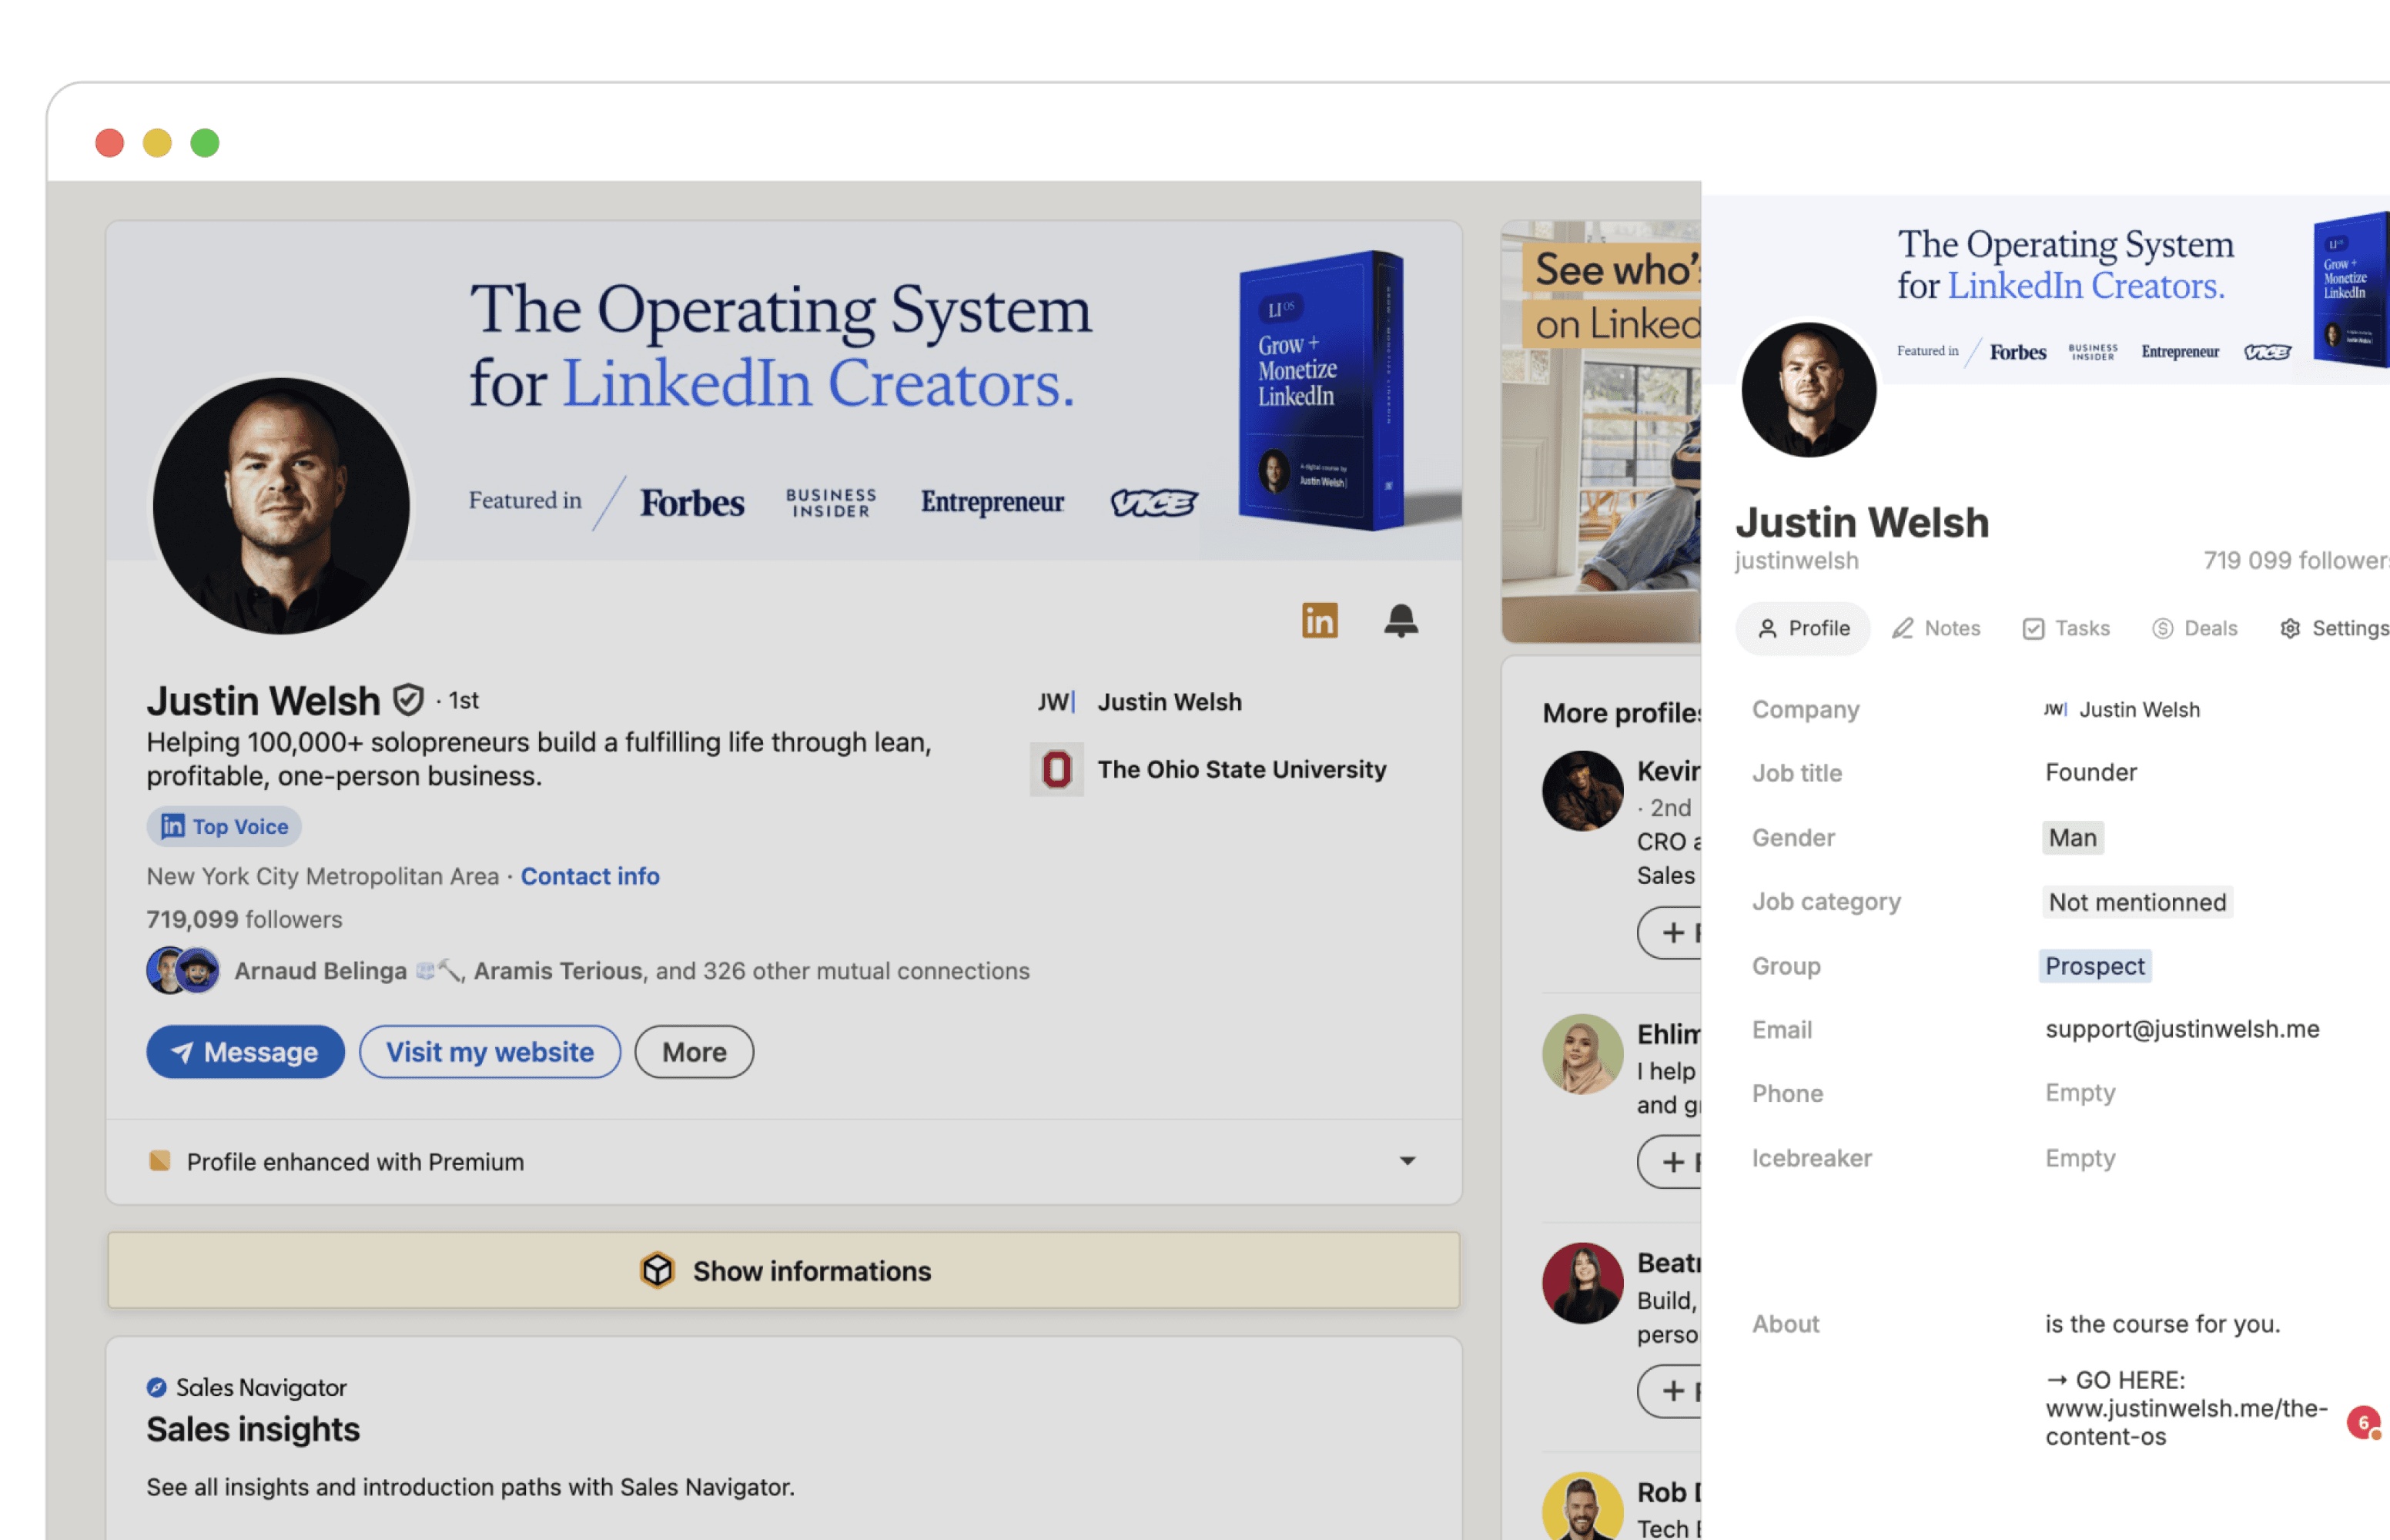Click the justinwelsh username in sidebar
This screenshot has width=2390, height=1540.
click(x=1796, y=560)
